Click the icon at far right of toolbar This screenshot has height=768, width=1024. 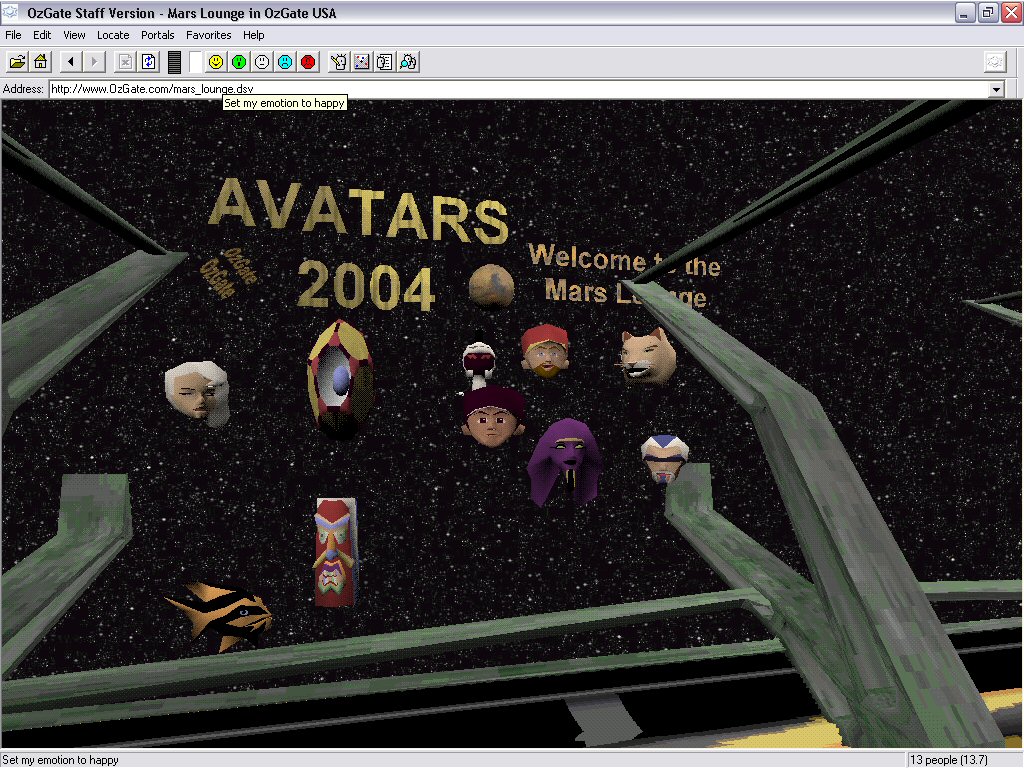click(x=994, y=62)
